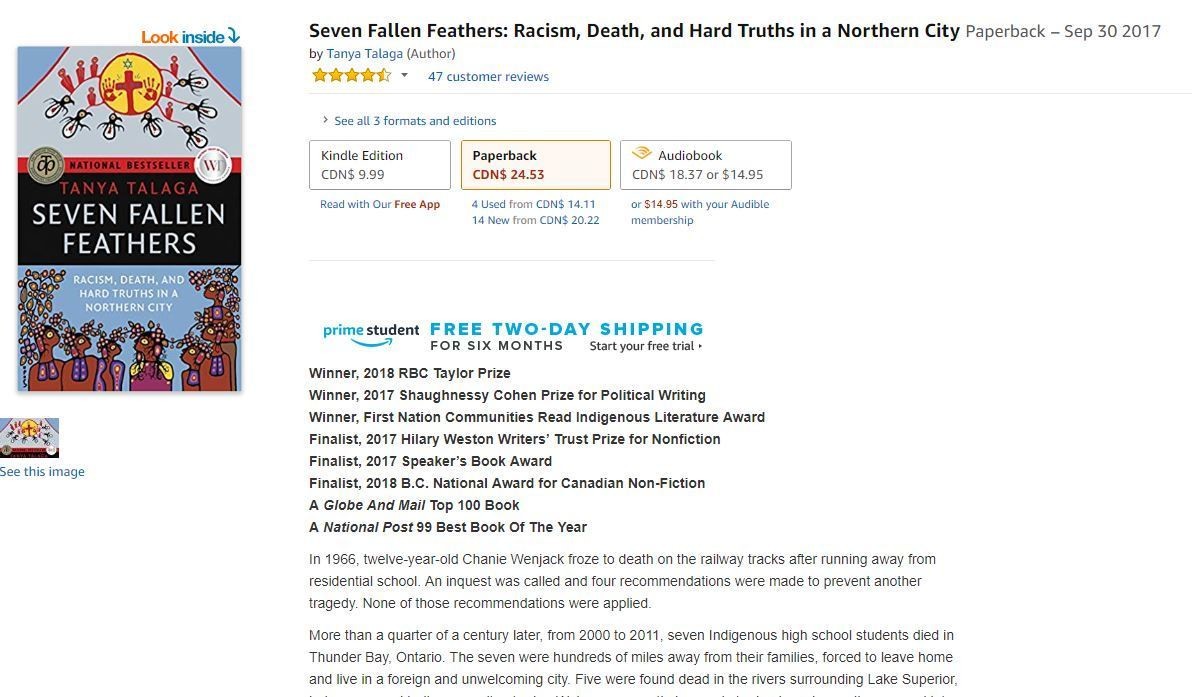
Task: Open the rating breakdown dropdown arrow
Action: 404,75
